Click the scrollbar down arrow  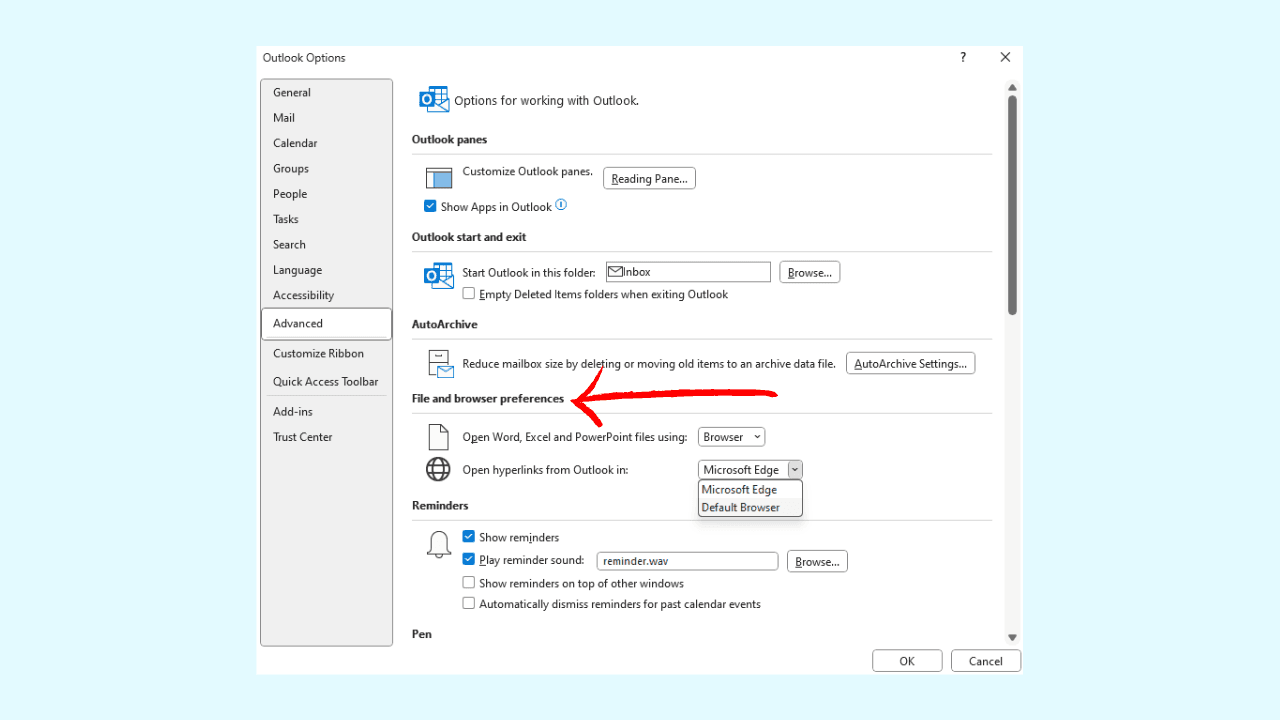pos(1012,637)
